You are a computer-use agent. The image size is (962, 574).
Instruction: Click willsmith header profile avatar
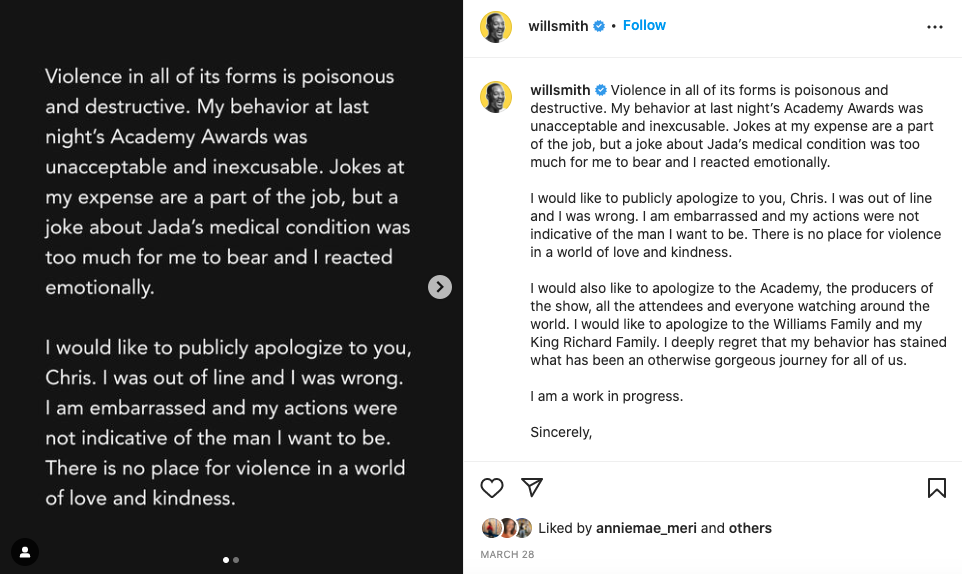coord(496,27)
